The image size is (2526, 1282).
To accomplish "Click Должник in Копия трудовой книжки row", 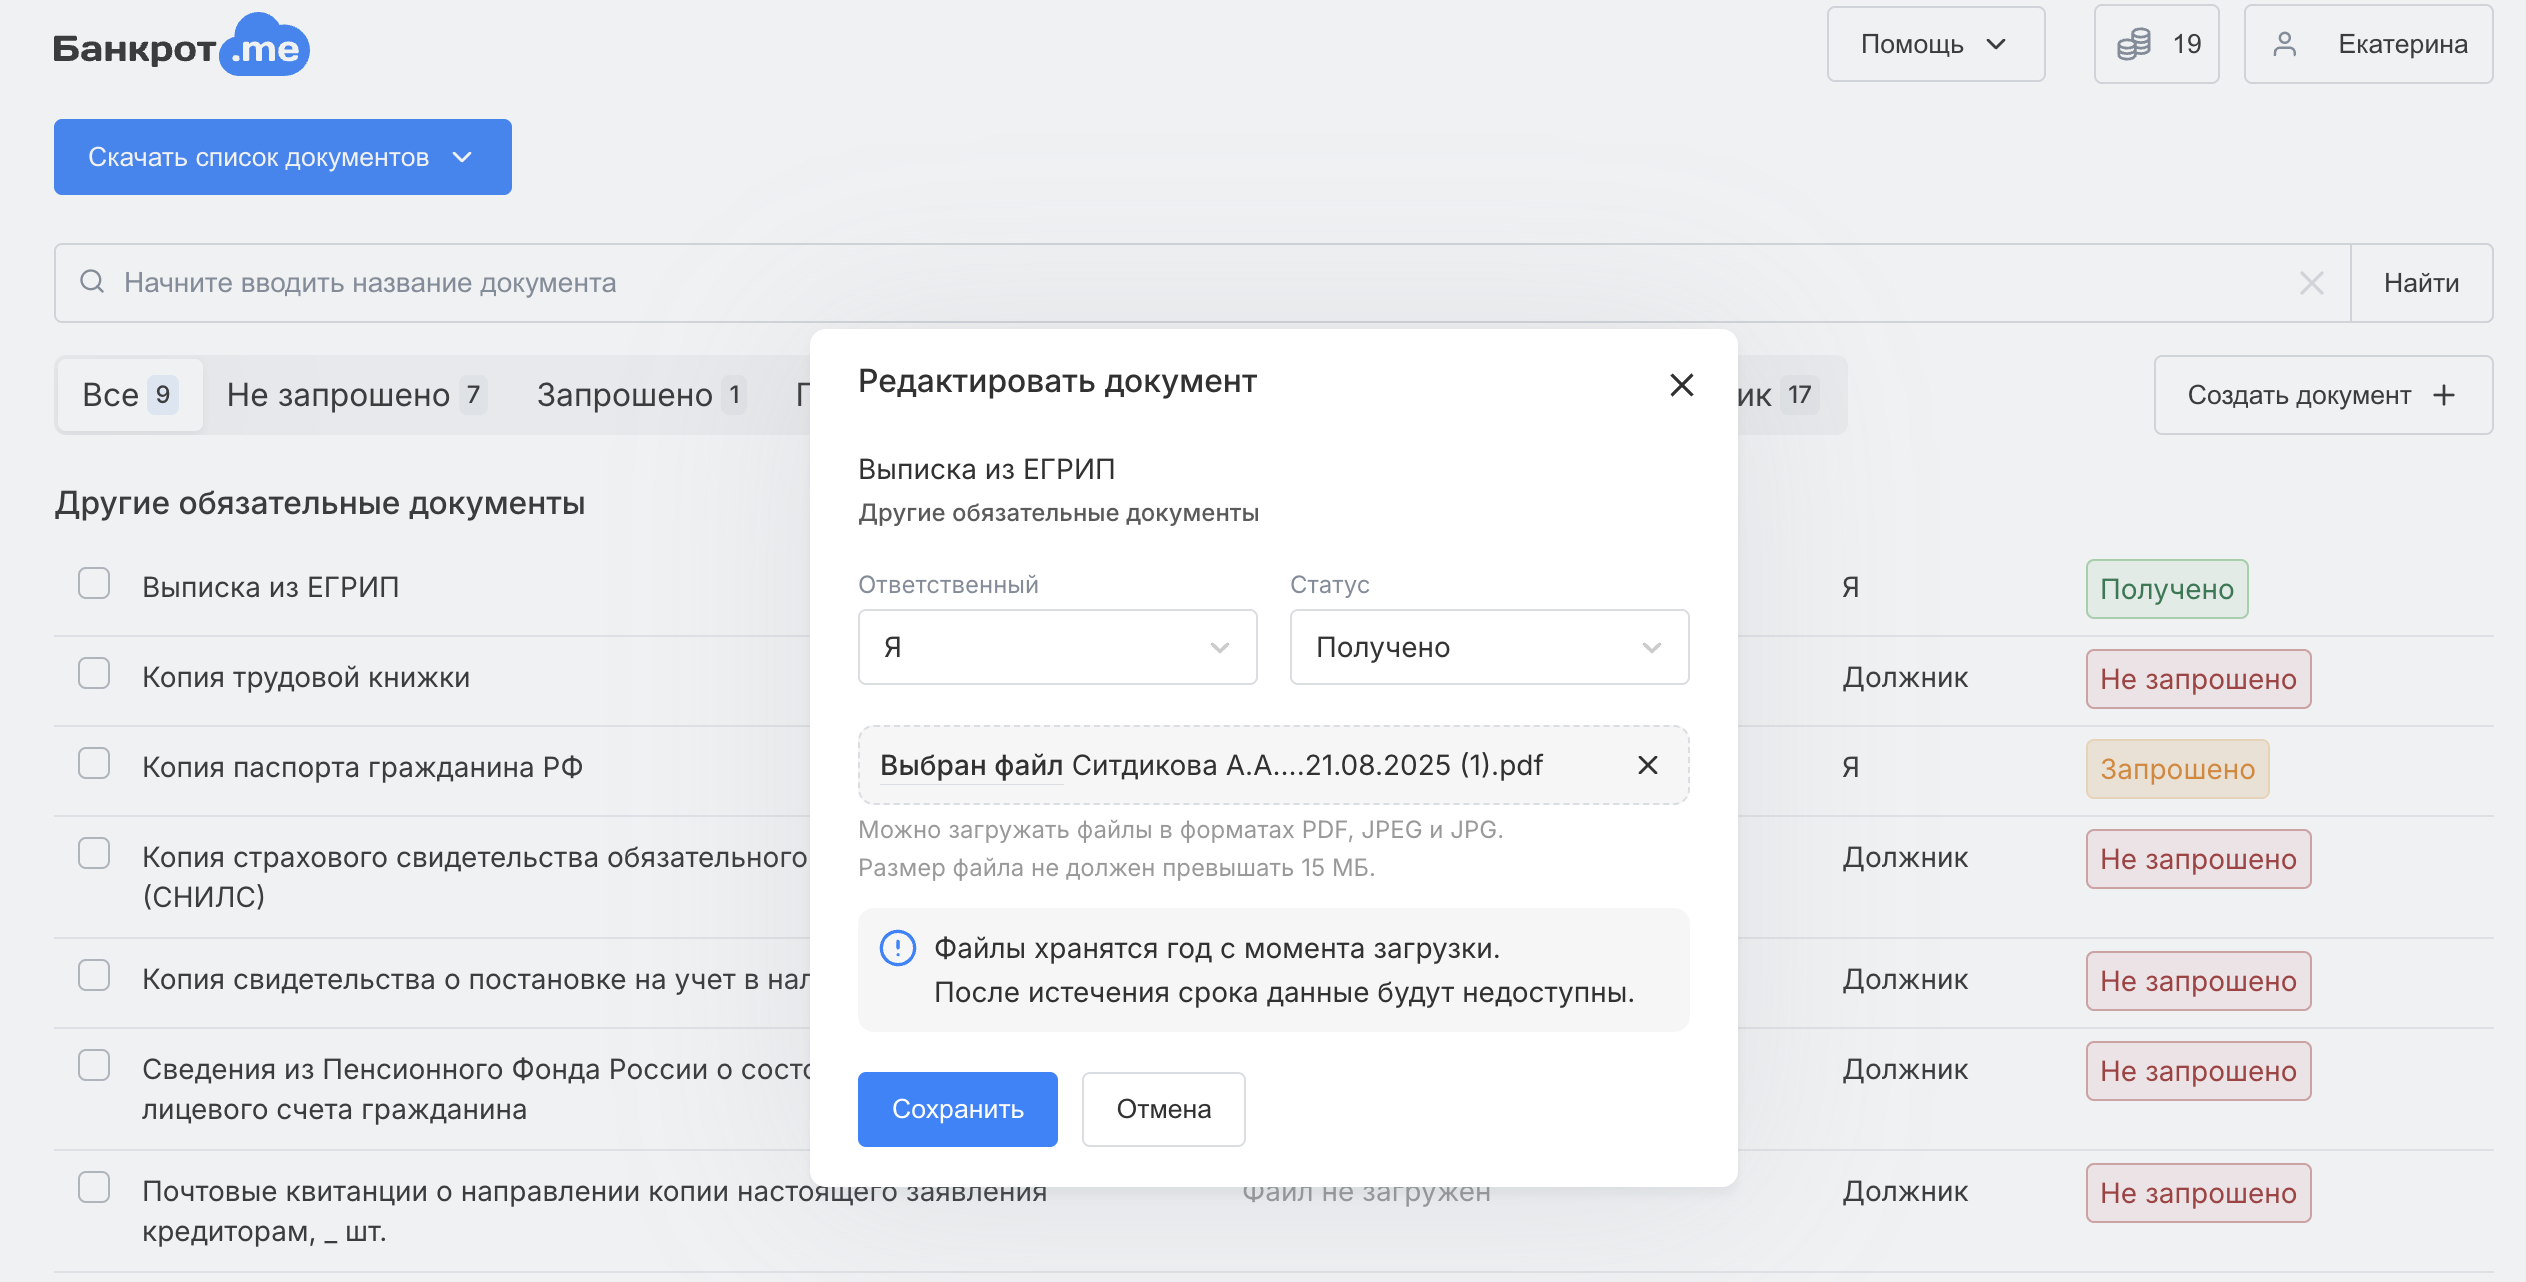I will tap(1905, 677).
